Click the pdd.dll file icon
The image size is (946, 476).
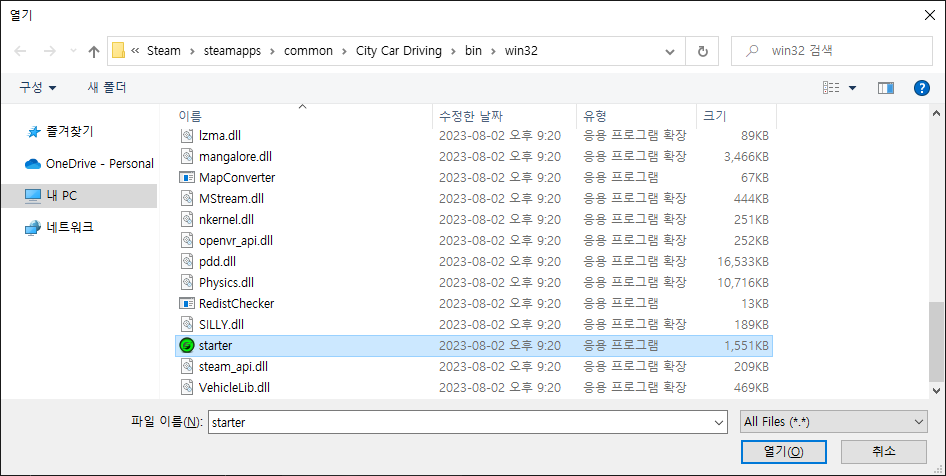tap(187, 261)
